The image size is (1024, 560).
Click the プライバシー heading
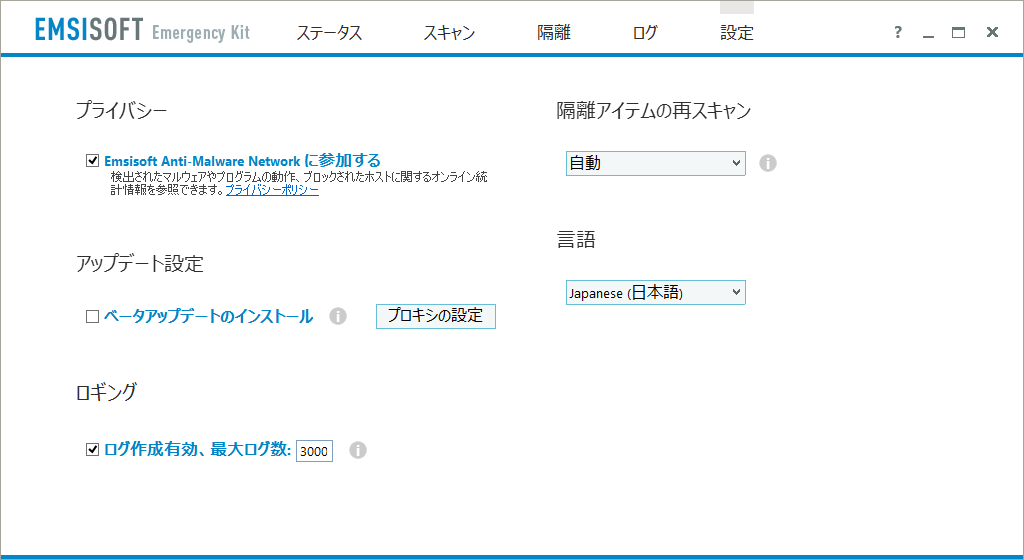(x=121, y=110)
